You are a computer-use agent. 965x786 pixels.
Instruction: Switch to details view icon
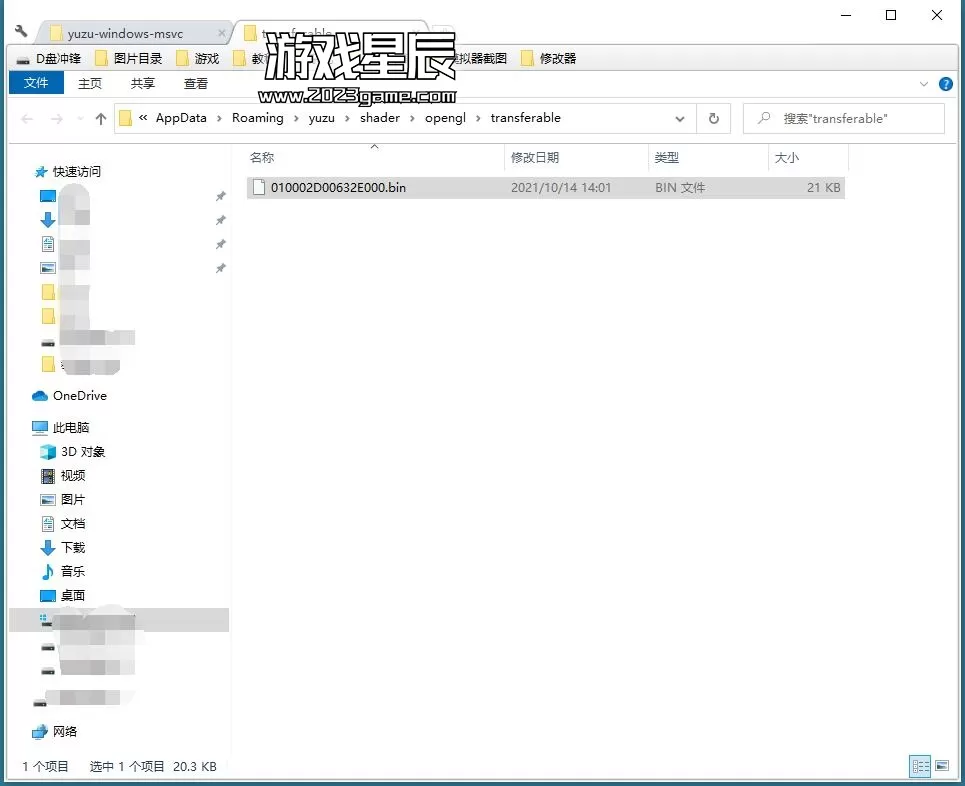(920, 766)
